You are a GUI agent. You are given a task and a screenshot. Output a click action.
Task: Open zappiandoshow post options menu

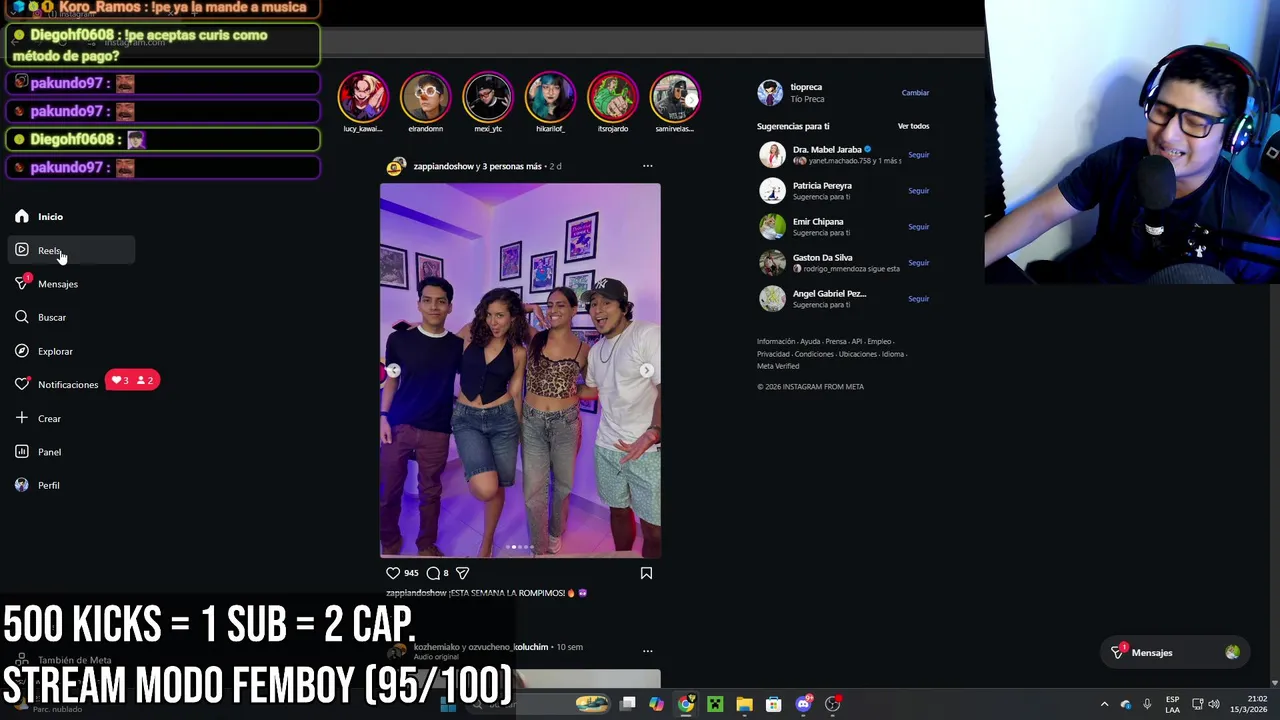pos(647,166)
